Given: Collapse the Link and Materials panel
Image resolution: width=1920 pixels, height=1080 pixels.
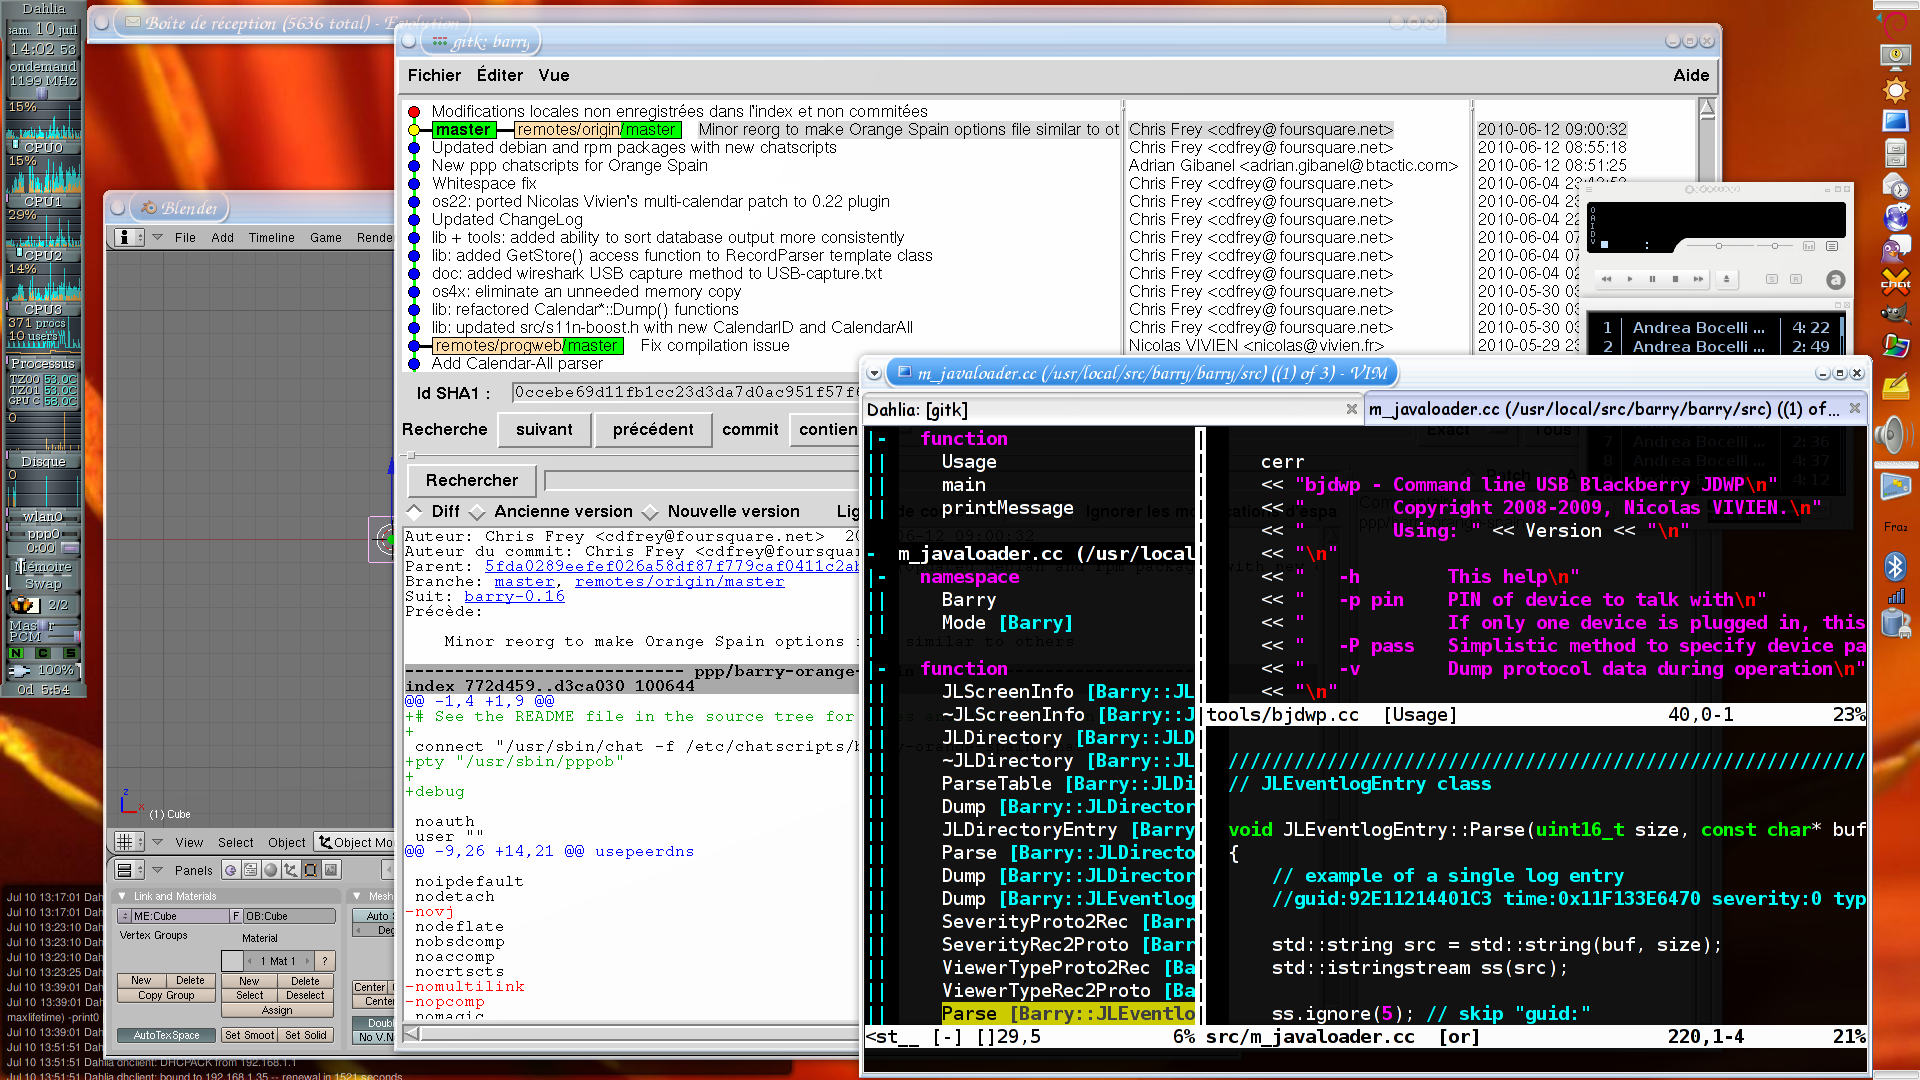Looking at the screenshot, I should coord(122,896).
